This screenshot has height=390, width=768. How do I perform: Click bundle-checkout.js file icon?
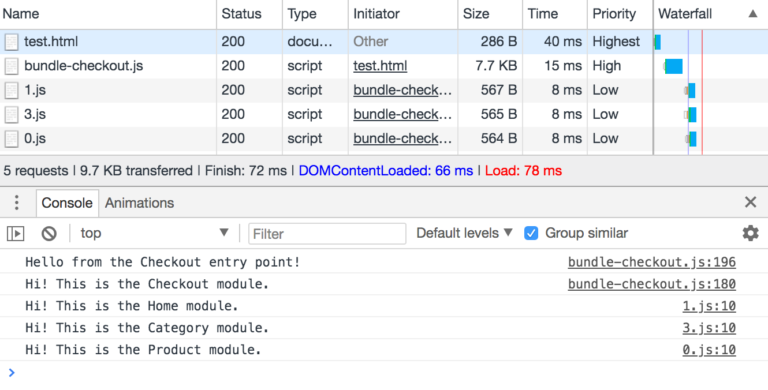pos(11,66)
